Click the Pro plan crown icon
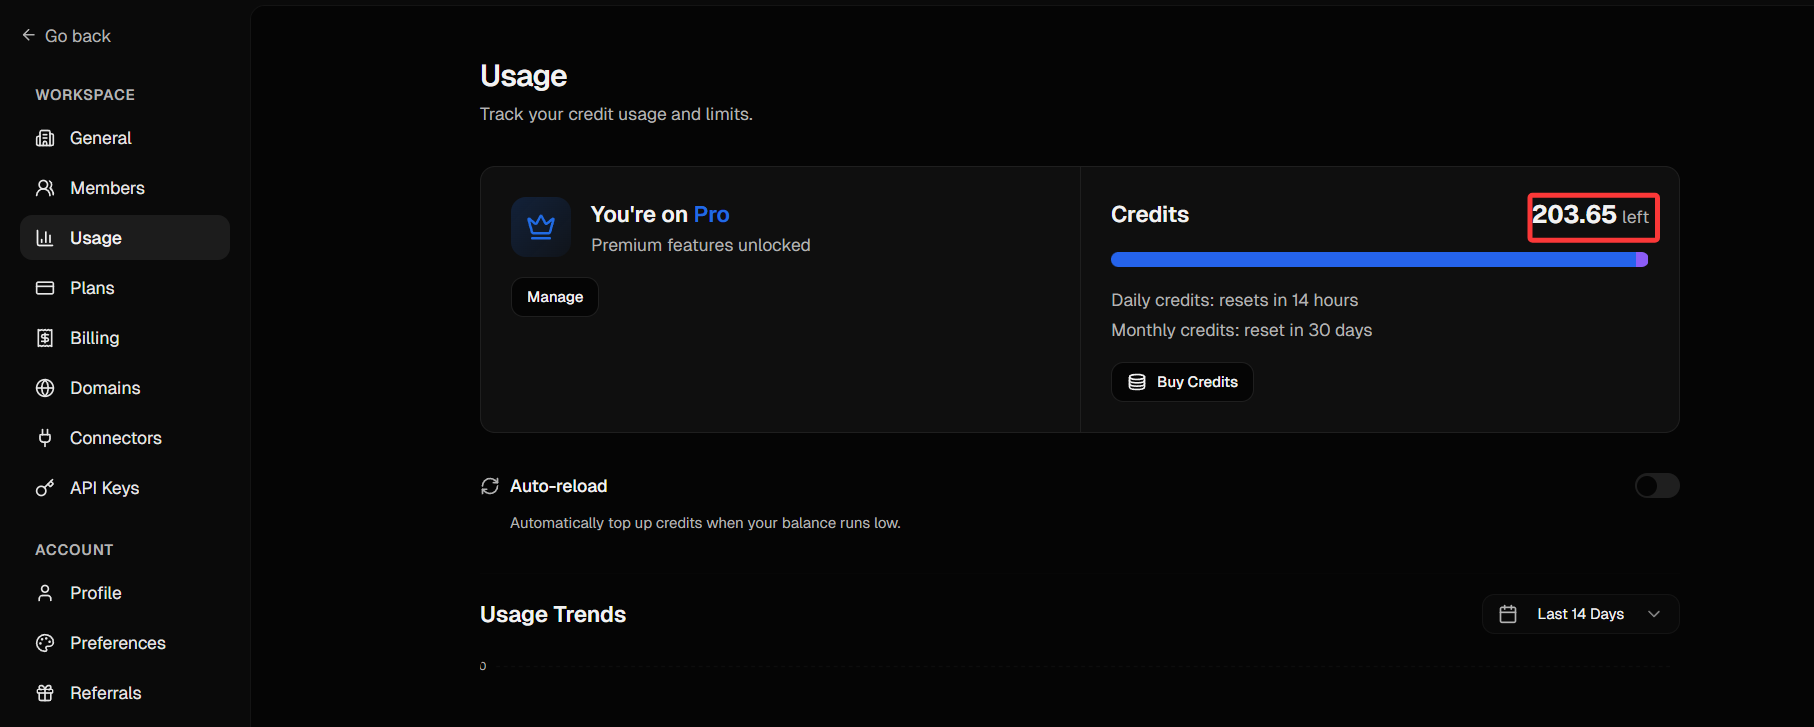This screenshot has width=1814, height=727. coord(541,227)
